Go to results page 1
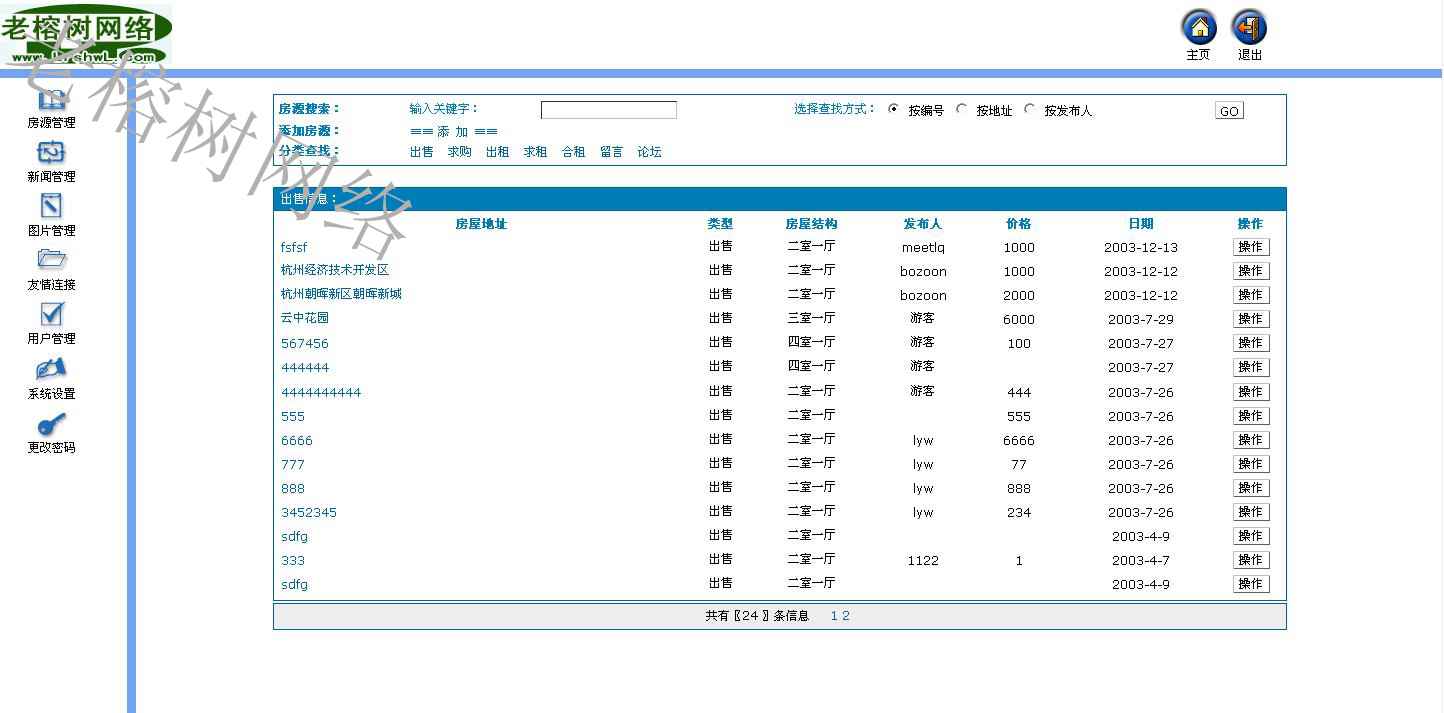The height and width of the screenshot is (713, 1444). tap(834, 616)
